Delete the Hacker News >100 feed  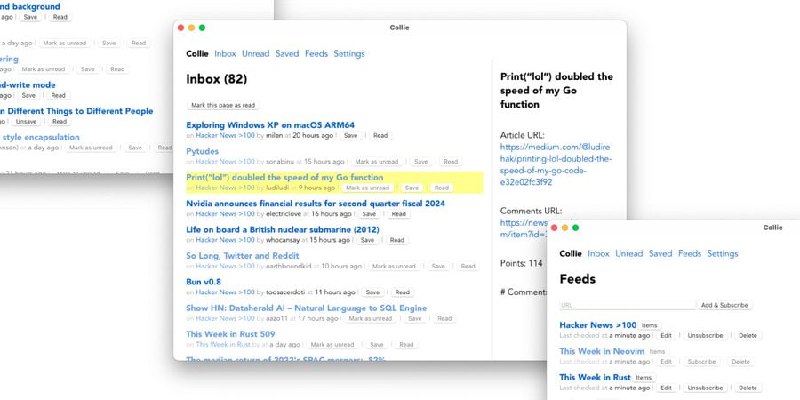(748, 335)
